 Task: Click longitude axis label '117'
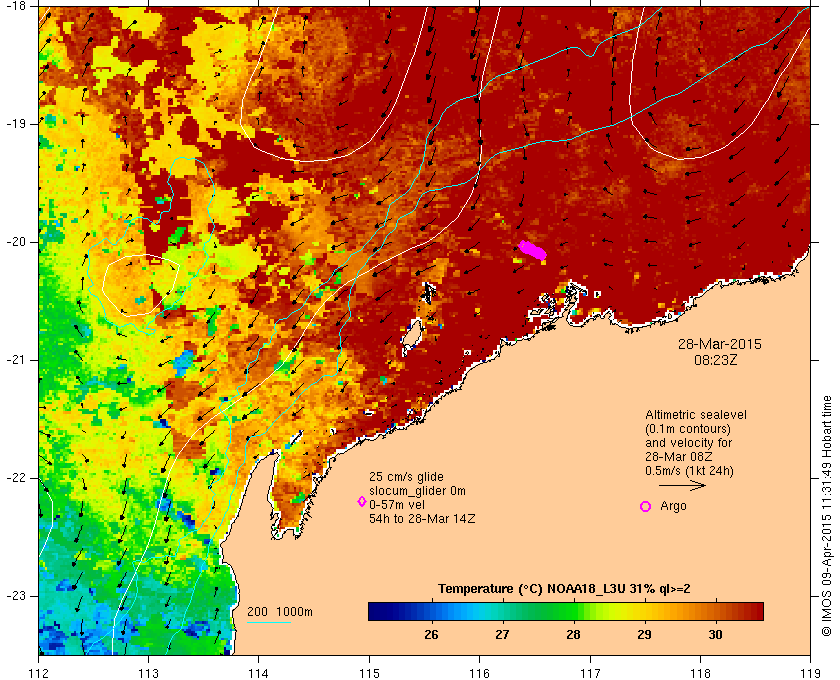pos(590,673)
